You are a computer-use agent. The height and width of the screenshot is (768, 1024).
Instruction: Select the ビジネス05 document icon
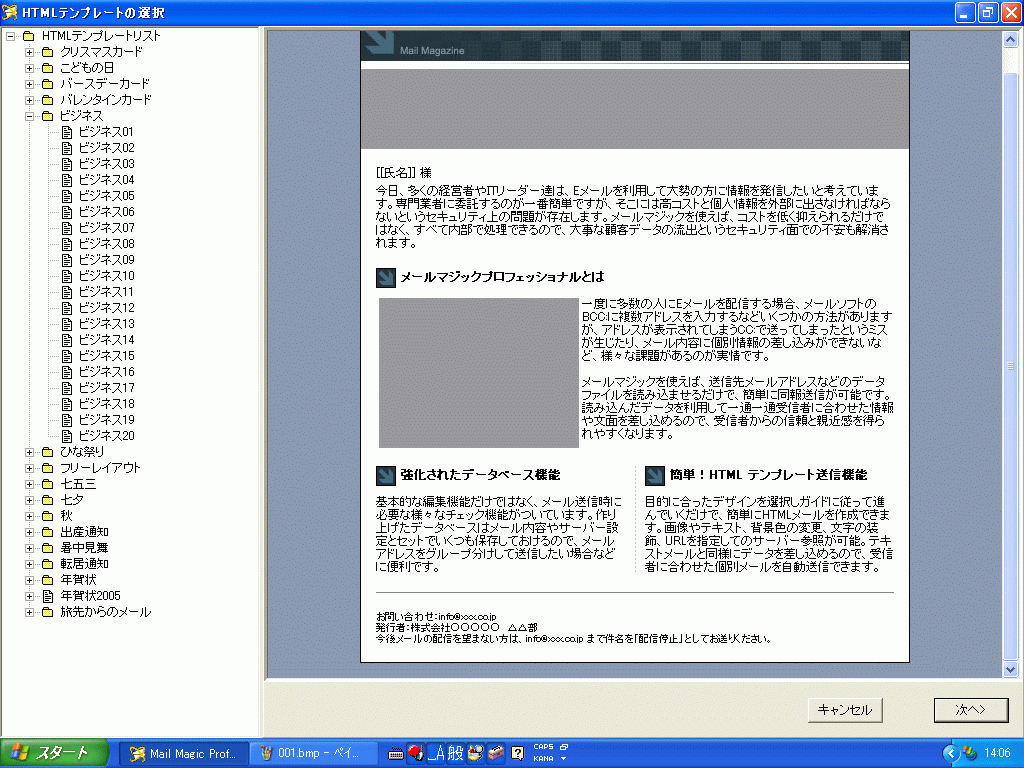(x=67, y=196)
